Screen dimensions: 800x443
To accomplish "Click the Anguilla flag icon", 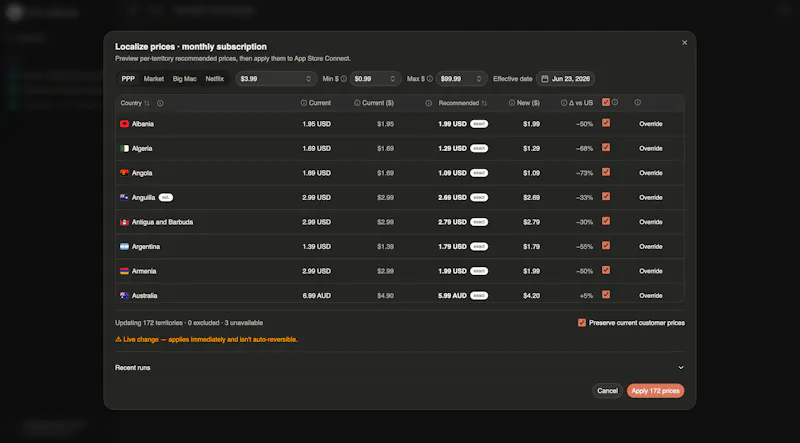I will coord(124,197).
